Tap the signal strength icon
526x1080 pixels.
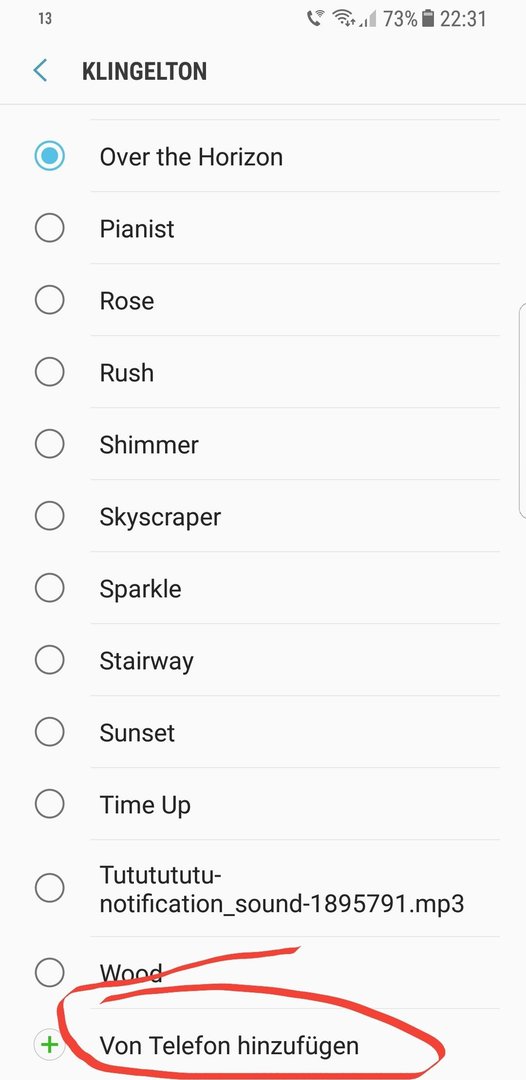[368, 19]
